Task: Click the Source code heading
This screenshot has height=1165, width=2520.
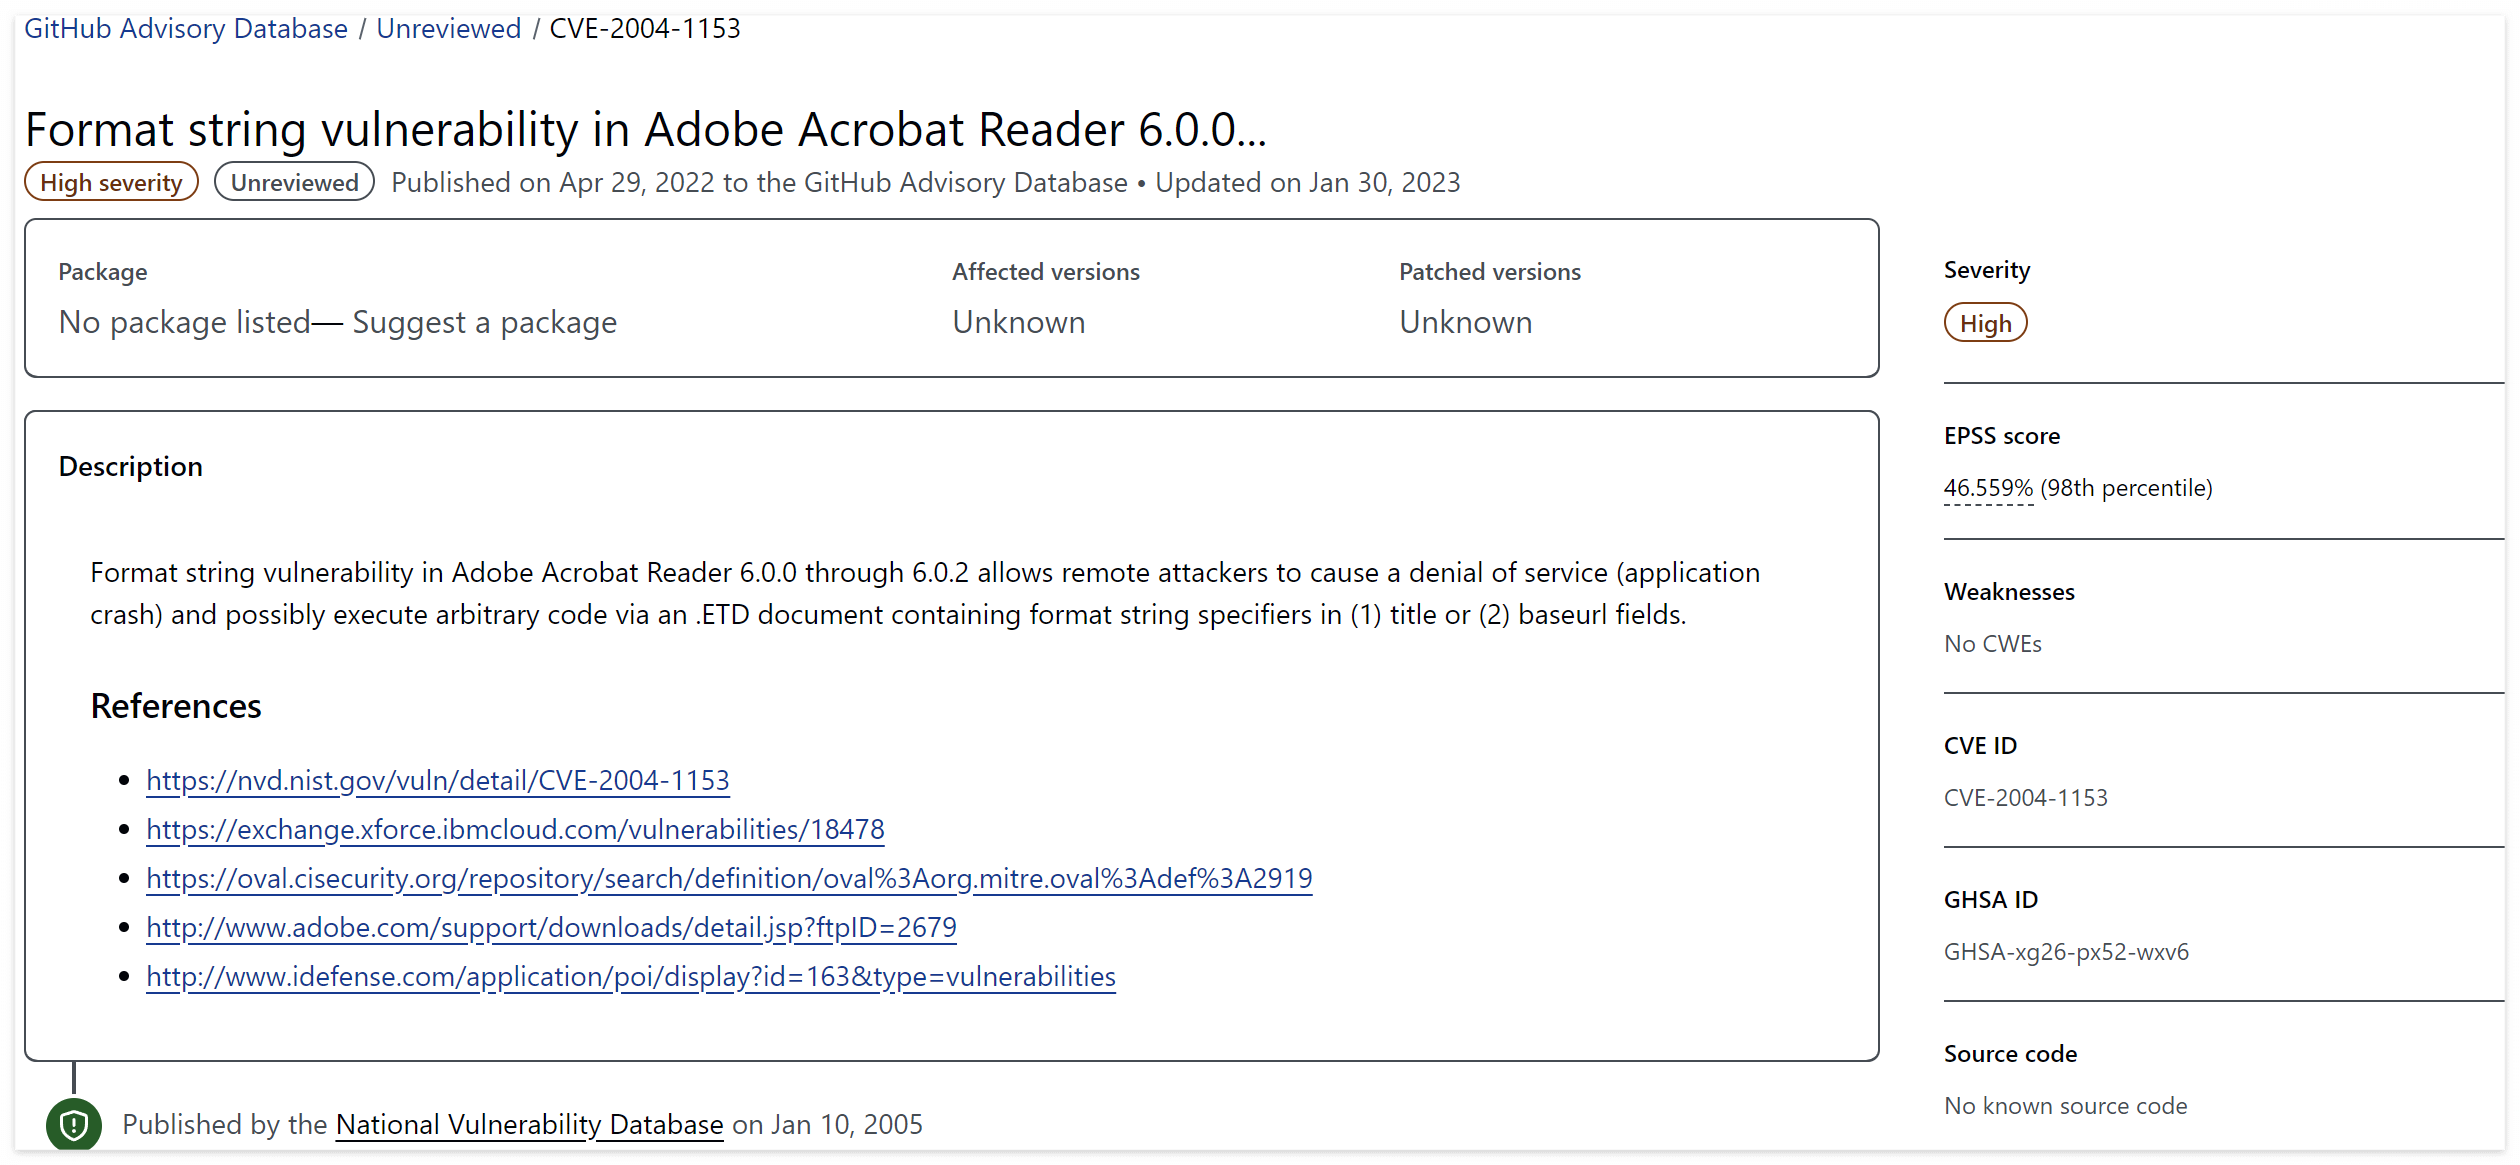Action: 2010,1054
